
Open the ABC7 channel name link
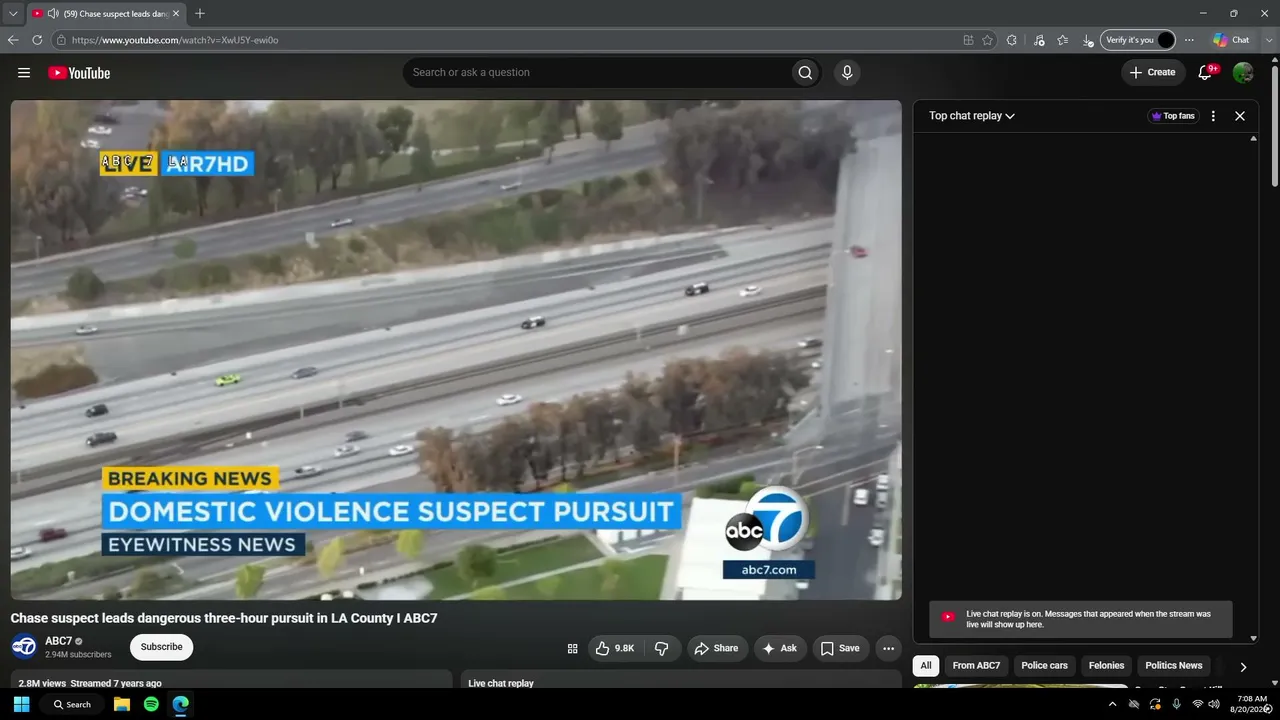click(x=59, y=641)
